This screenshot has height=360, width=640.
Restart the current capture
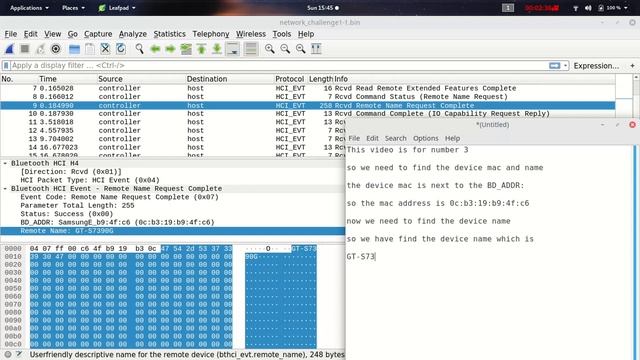click(x=40, y=49)
